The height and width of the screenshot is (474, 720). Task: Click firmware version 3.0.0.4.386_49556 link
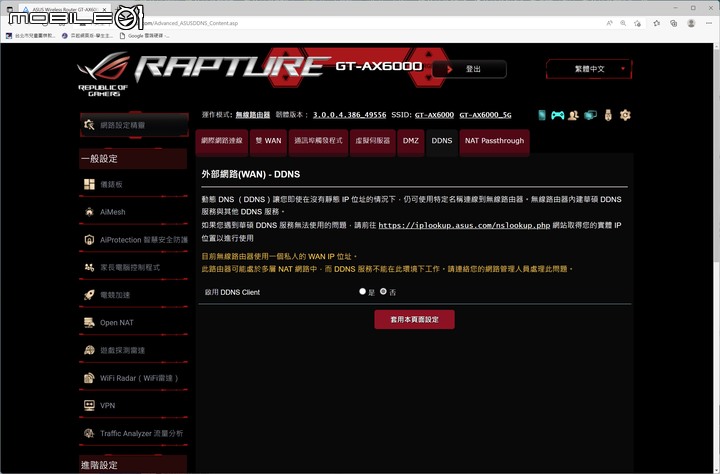click(x=349, y=115)
